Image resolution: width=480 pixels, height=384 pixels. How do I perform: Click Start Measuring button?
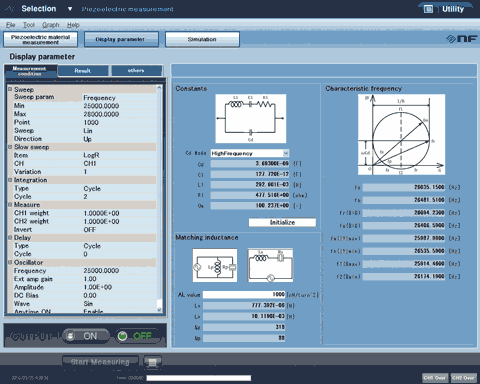pyautogui.click(x=100, y=362)
